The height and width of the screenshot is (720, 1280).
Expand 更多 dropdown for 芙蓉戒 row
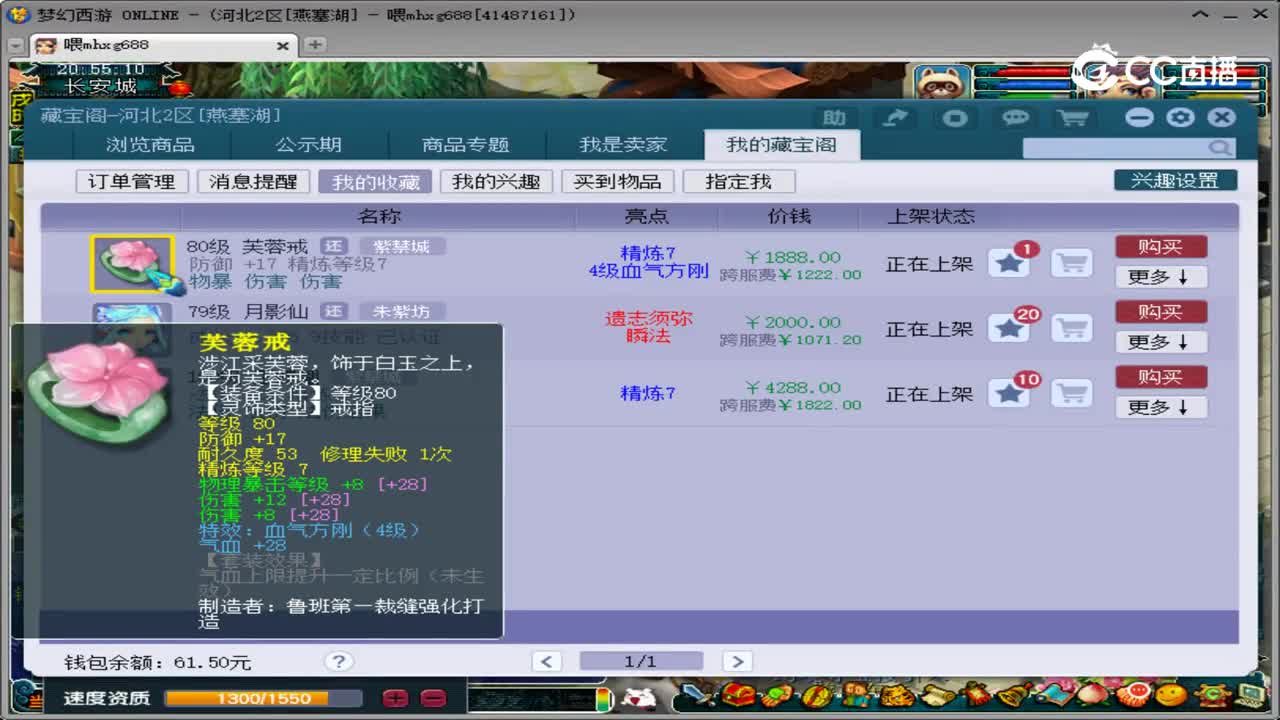point(1161,277)
